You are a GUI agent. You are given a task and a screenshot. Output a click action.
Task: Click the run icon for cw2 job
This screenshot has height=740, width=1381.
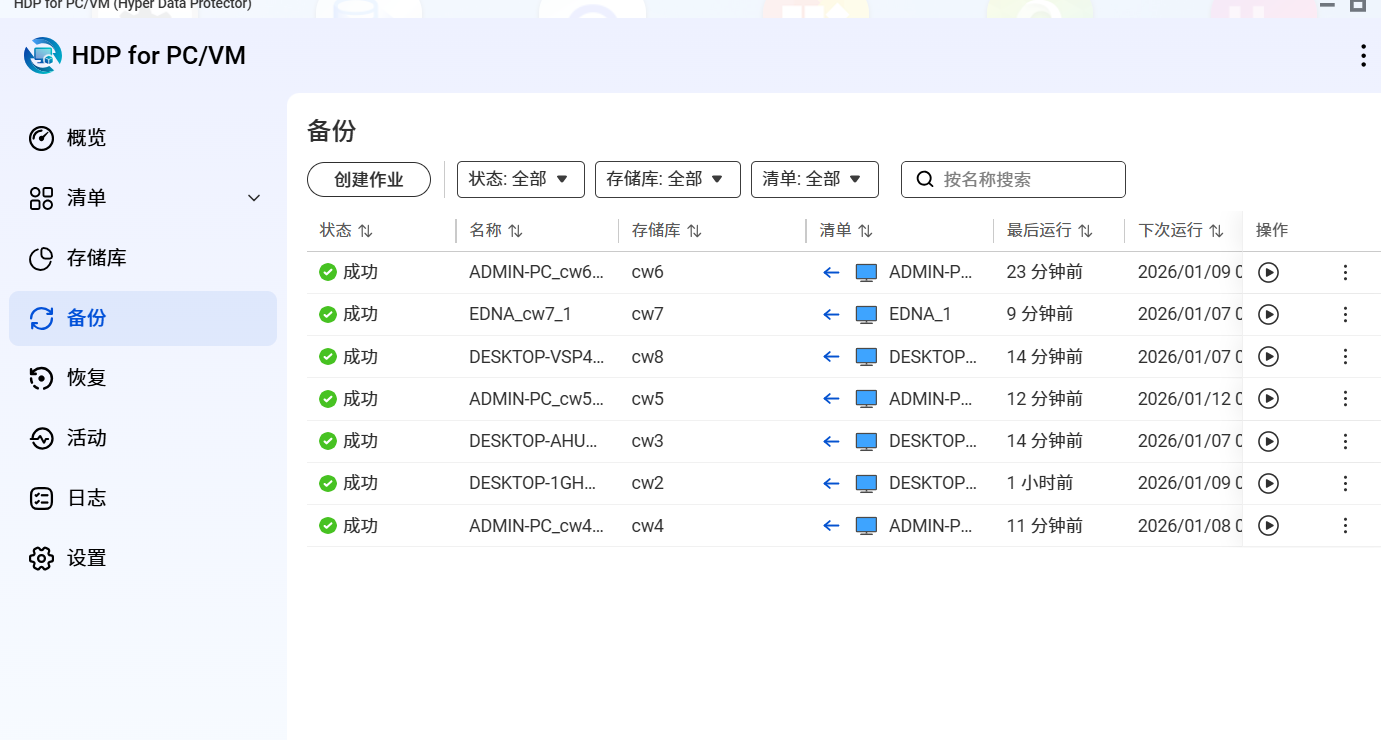click(1268, 484)
